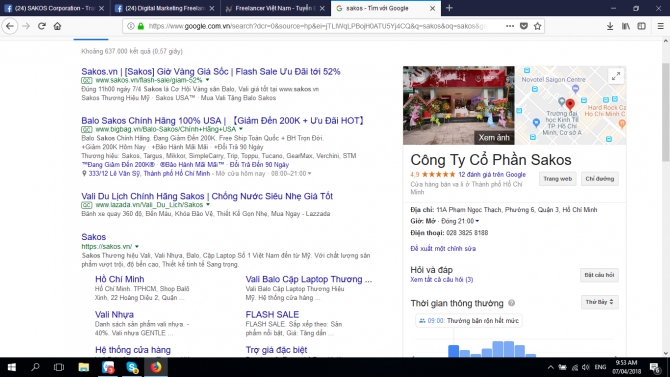Open page actions three-dot menu
This screenshot has width=670, height=377.
510,26
